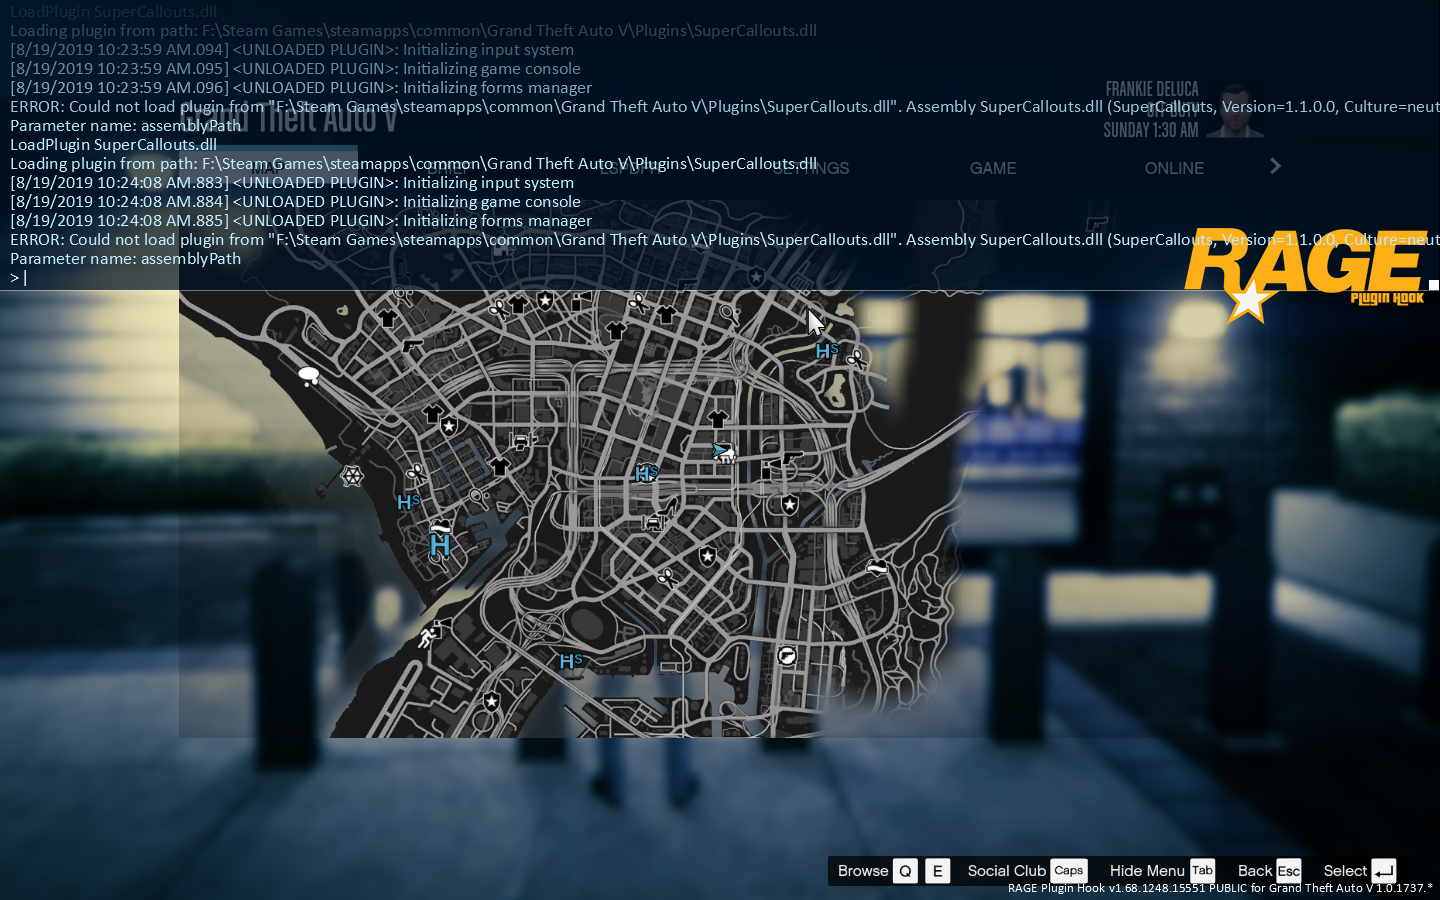Viewport: 1440px width, 900px height.
Task: Click the Select enter button
Action: [1384, 871]
